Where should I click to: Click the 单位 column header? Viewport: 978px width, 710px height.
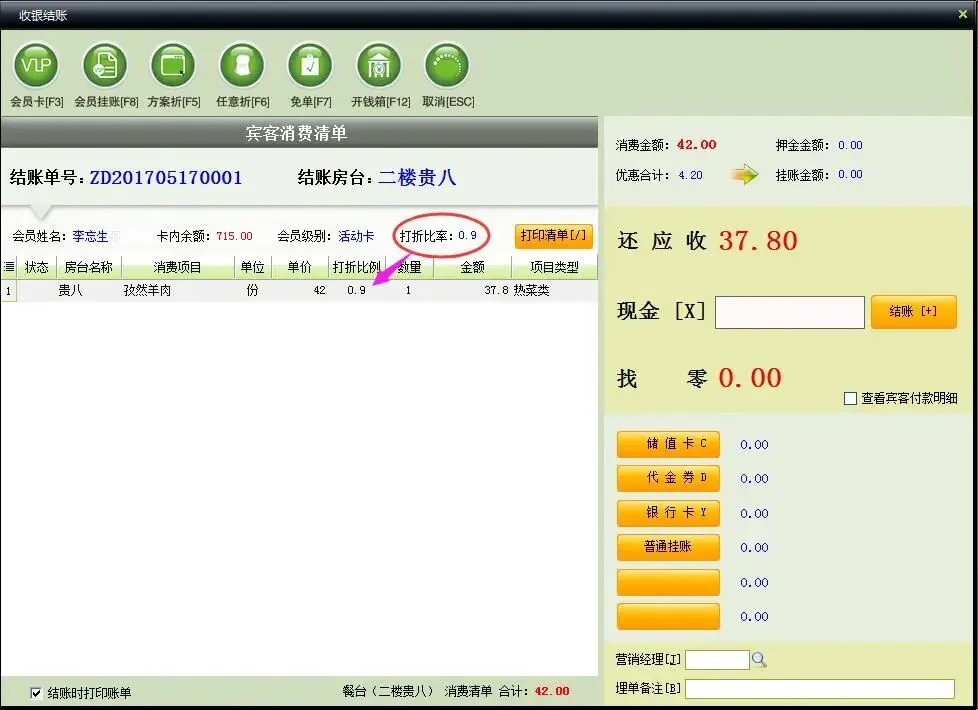click(253, 267)
